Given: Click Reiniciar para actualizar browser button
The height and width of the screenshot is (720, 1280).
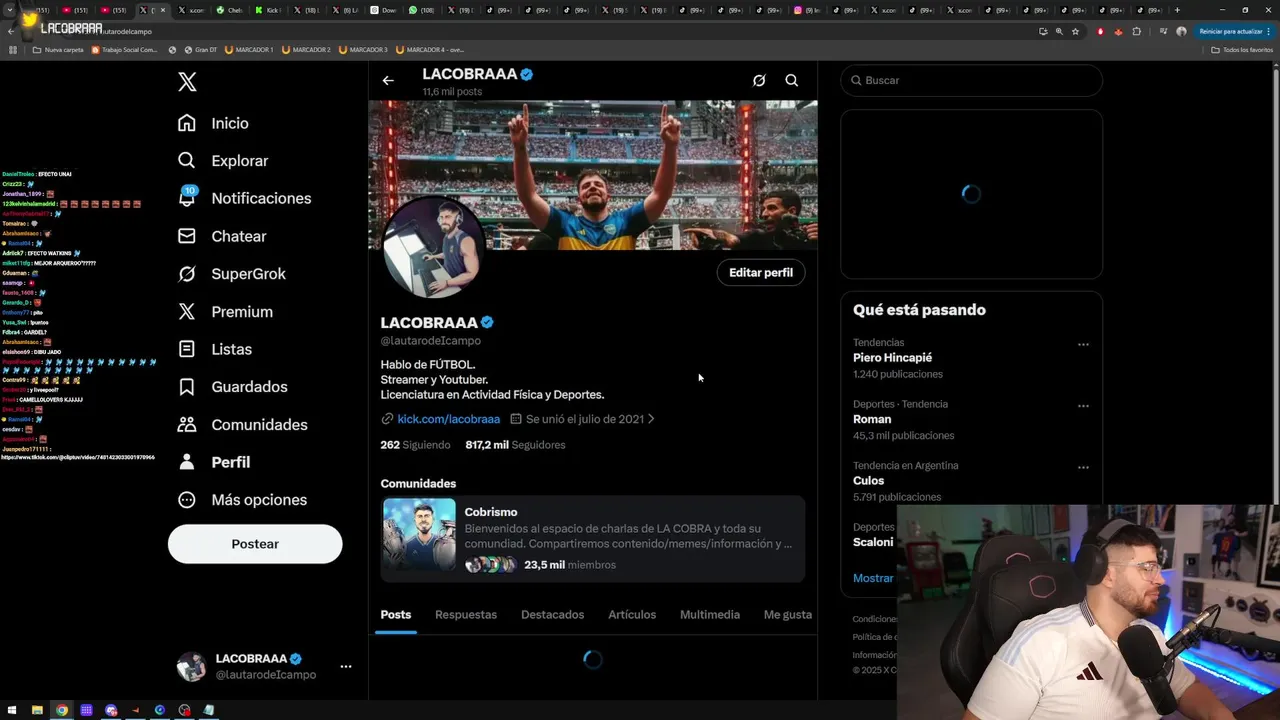Looking at the screenshot, I should [x=1235, y=31].
